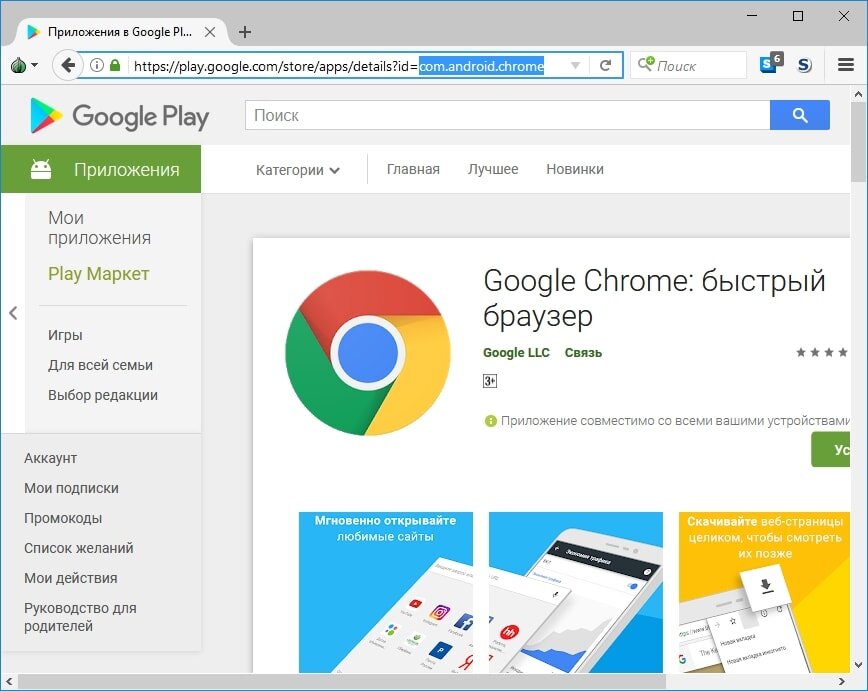Open Промокоды link
This screenshot has width=868, height=691.
(x=63, y=518)
